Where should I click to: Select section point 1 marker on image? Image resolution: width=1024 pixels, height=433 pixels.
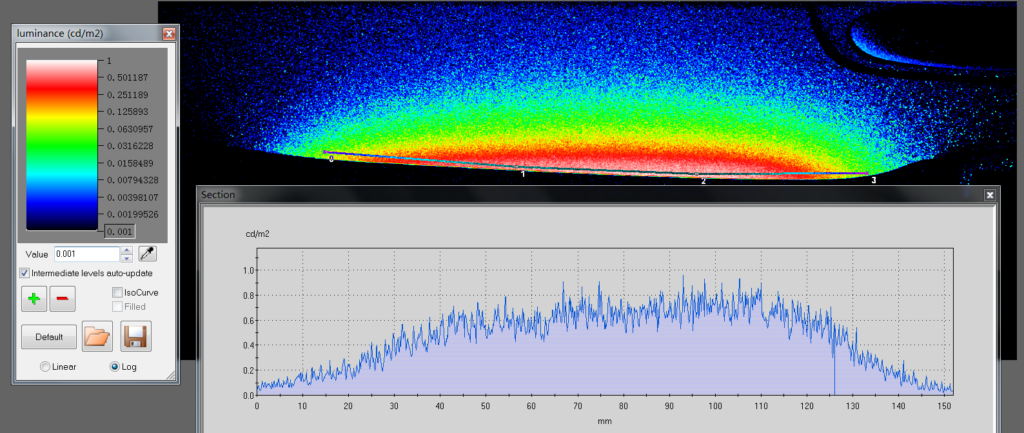click(x=522, y=171)
